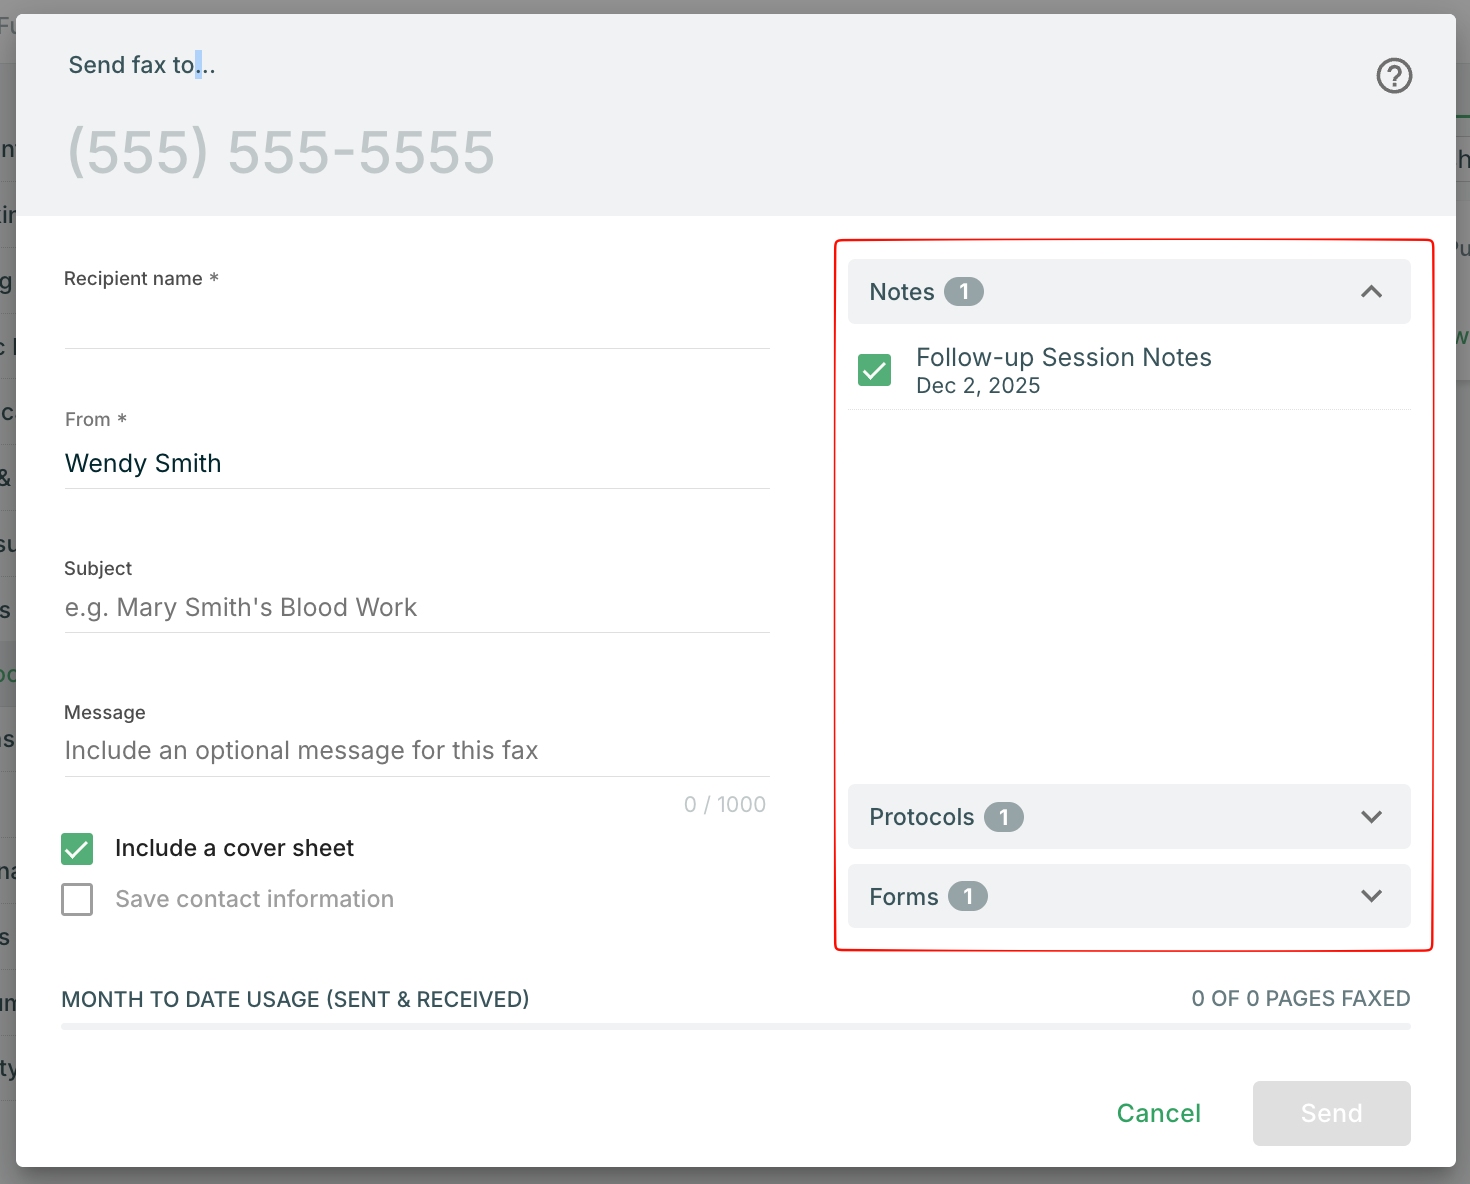Viewport: 1470px width, 1184px height.
Task: Collapse the Notes section chevron
Action: click(x=1371, y=292)
